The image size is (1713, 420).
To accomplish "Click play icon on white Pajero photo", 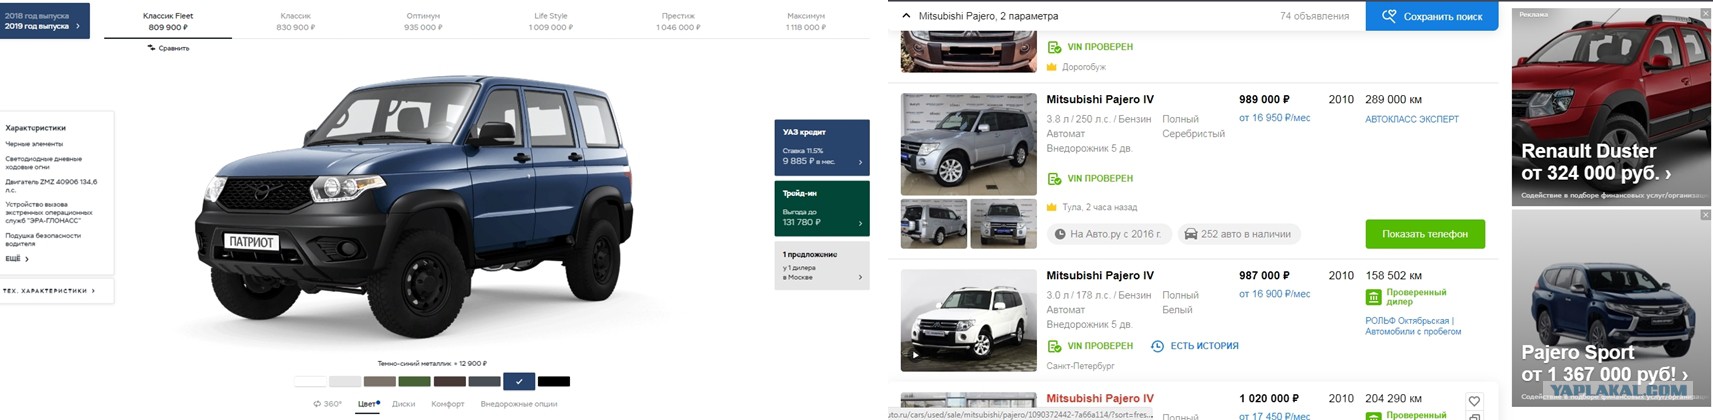I will tap(914, 355).
